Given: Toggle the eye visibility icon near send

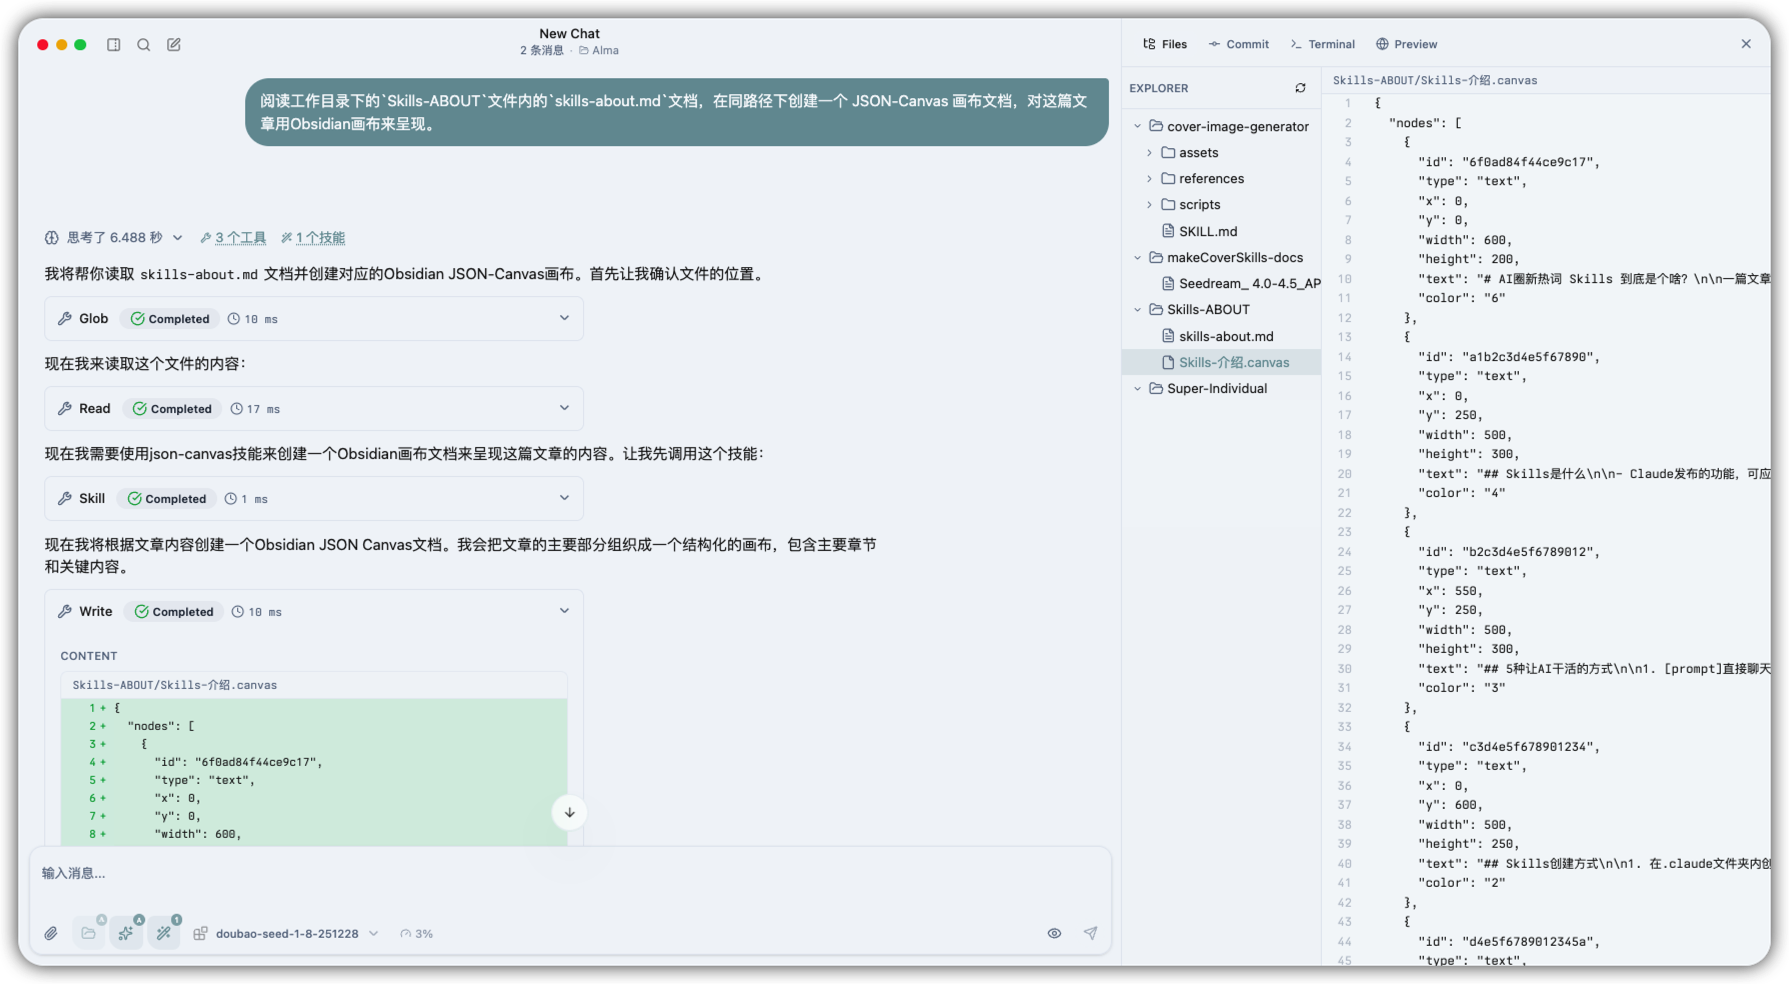Looking at the screenshot, I should (x=1054, y=933).
